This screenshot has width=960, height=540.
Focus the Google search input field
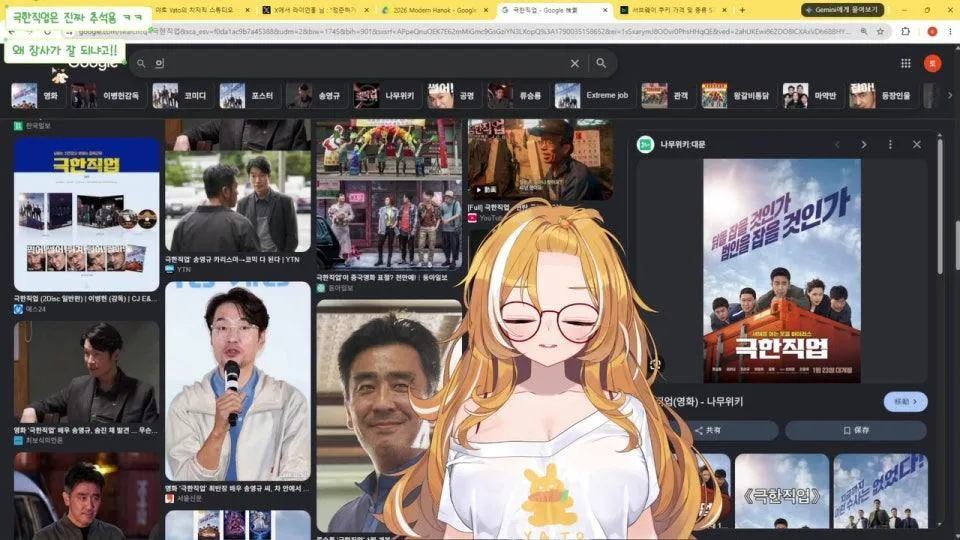point(361,63)
